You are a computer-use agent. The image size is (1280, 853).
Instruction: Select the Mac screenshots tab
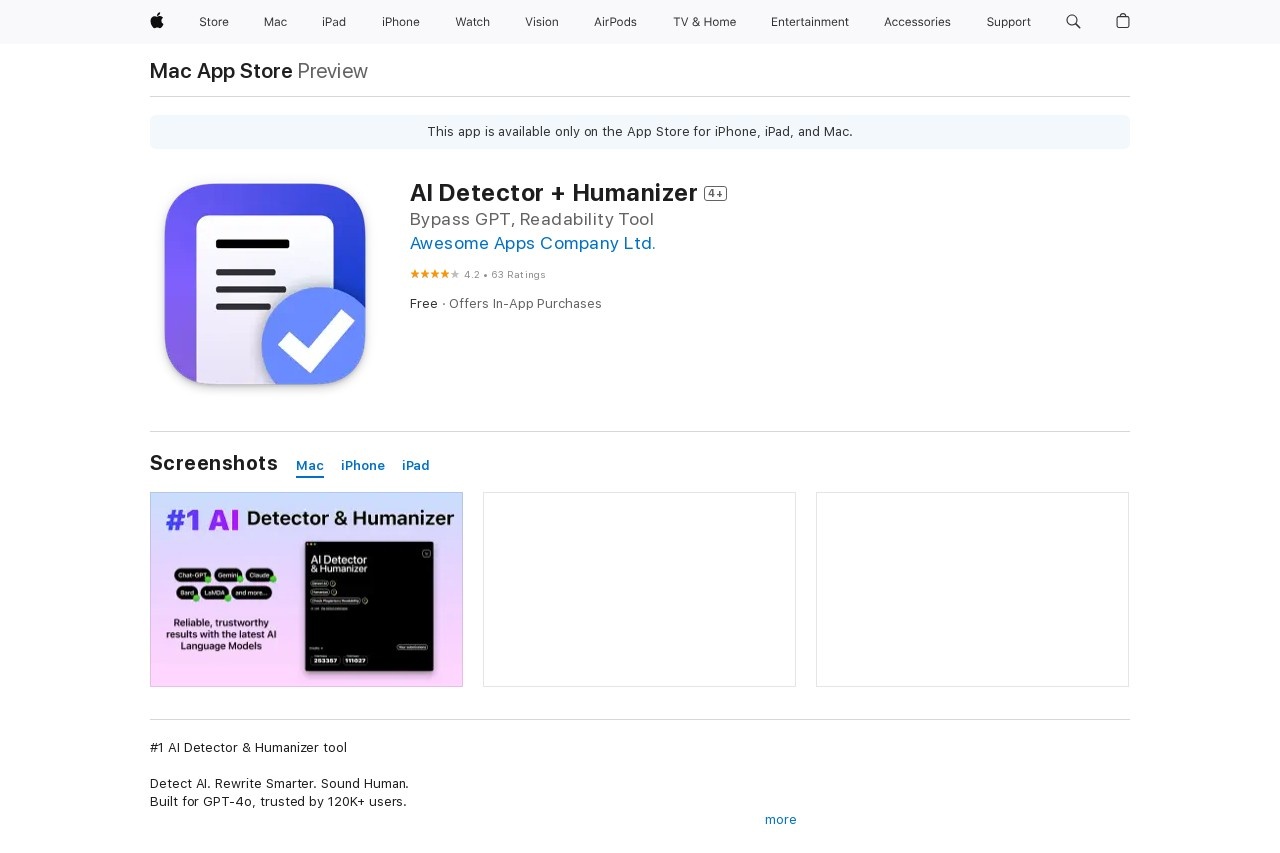310,466
